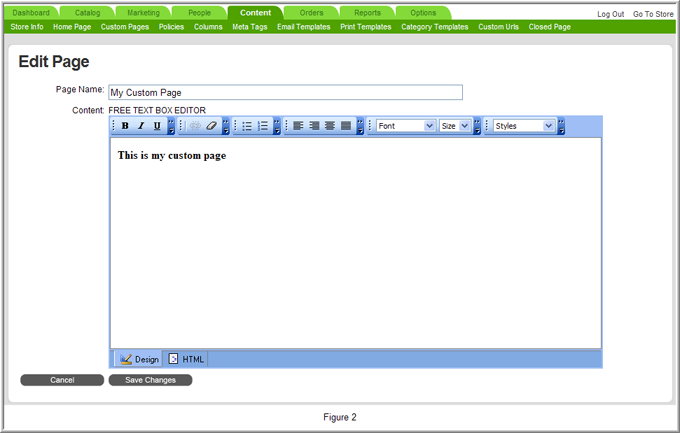The image size is (680, 433).
Task: Open the Dashboard tab
Action: pyautogui.click(x=31, y=13)
